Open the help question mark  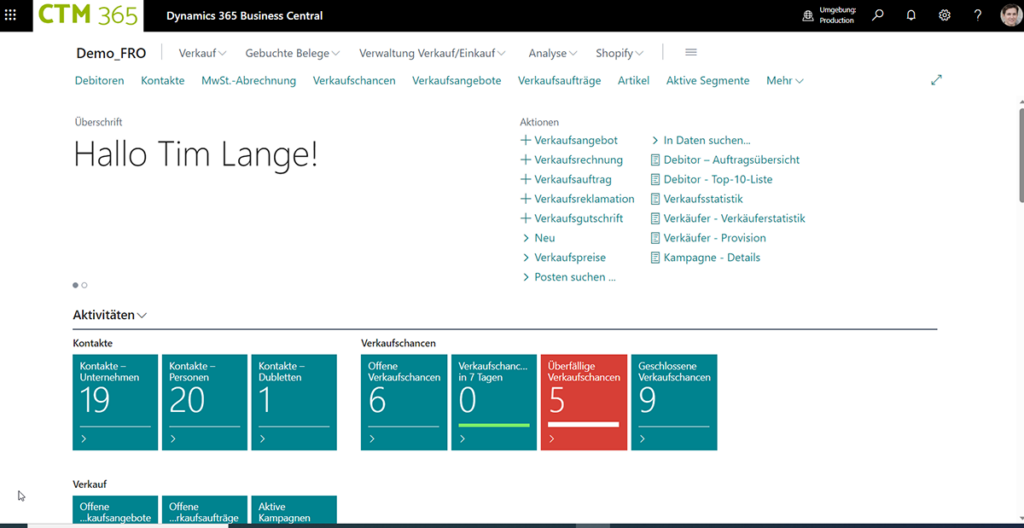[978, 15]
